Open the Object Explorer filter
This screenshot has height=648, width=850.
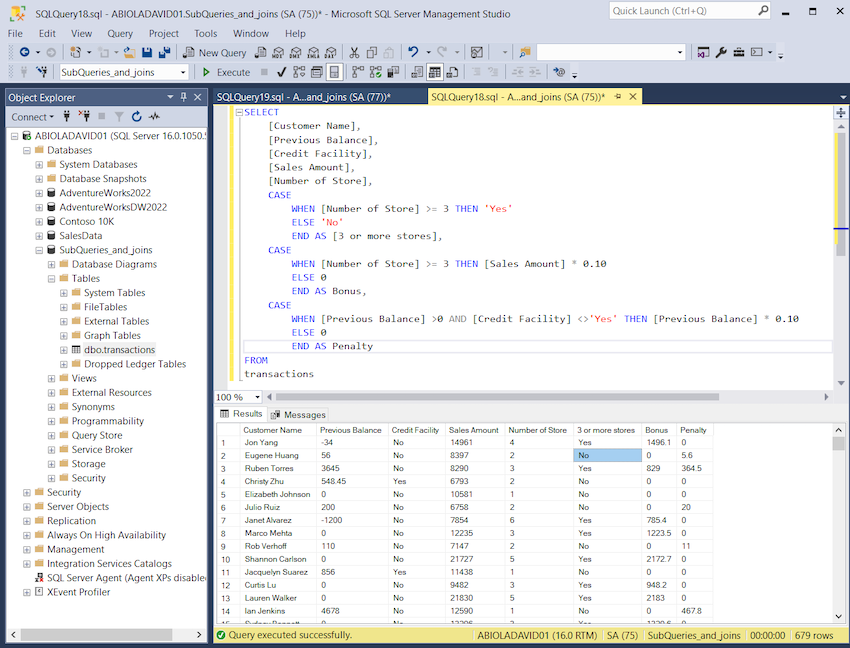pos(120,117)
